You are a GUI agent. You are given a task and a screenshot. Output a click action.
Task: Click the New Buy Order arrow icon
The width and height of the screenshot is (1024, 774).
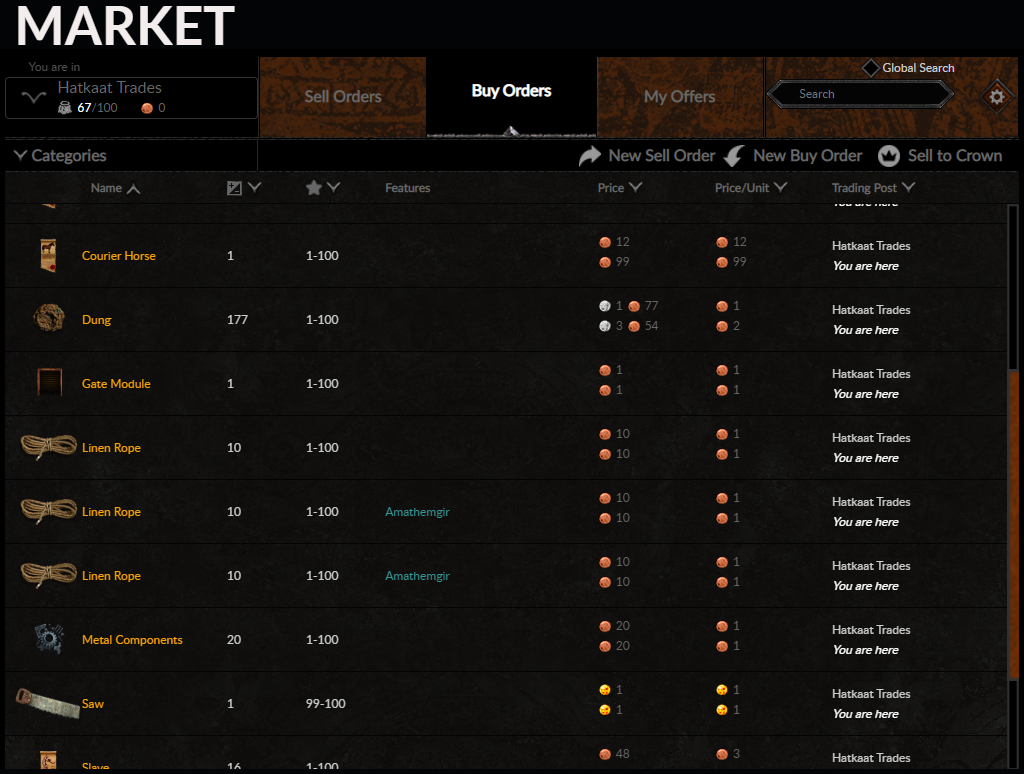734,155
